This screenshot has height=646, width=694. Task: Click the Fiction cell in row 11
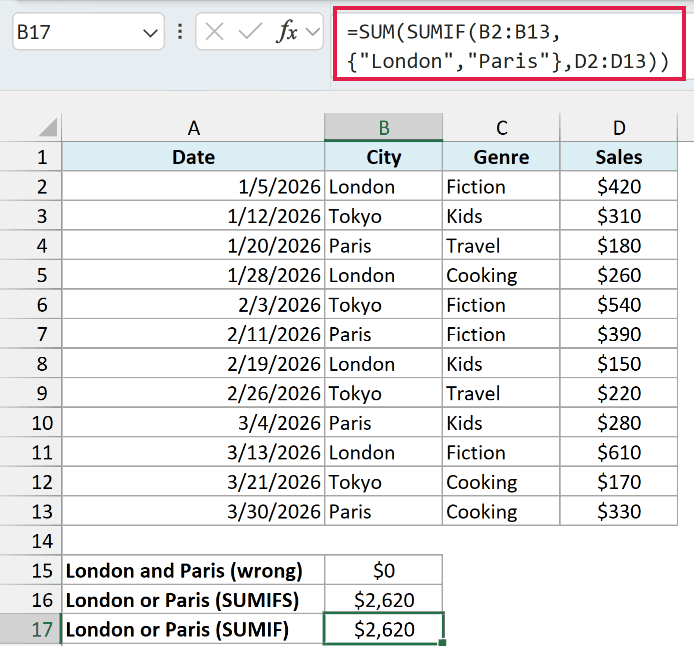[501, 452]
